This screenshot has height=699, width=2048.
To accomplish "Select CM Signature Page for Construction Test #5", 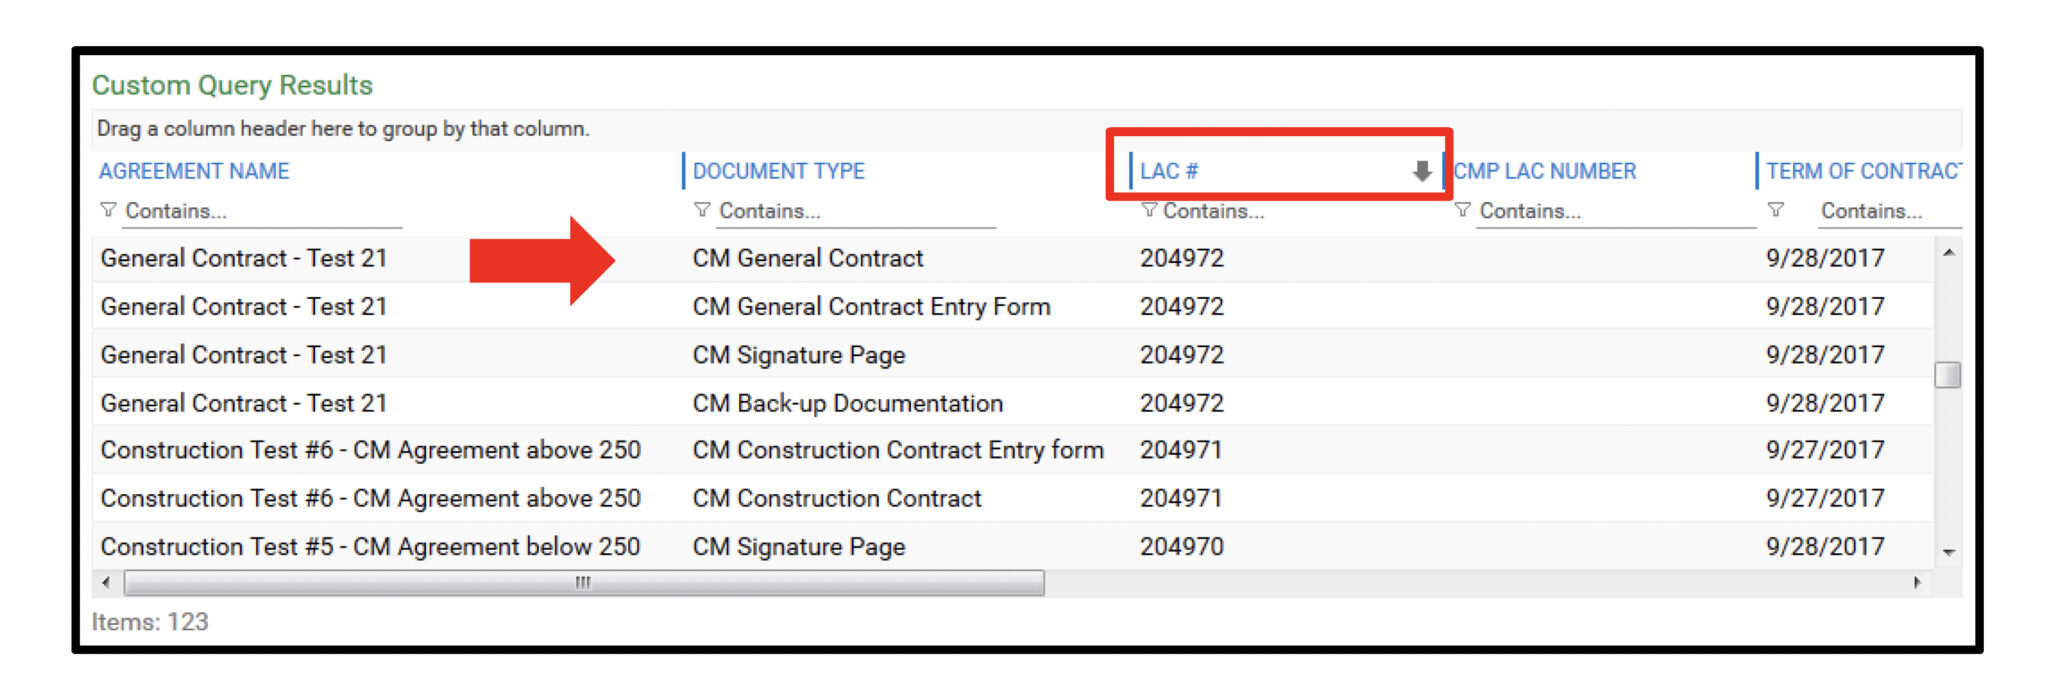I will pyautogui.click(x=799, y=547).
